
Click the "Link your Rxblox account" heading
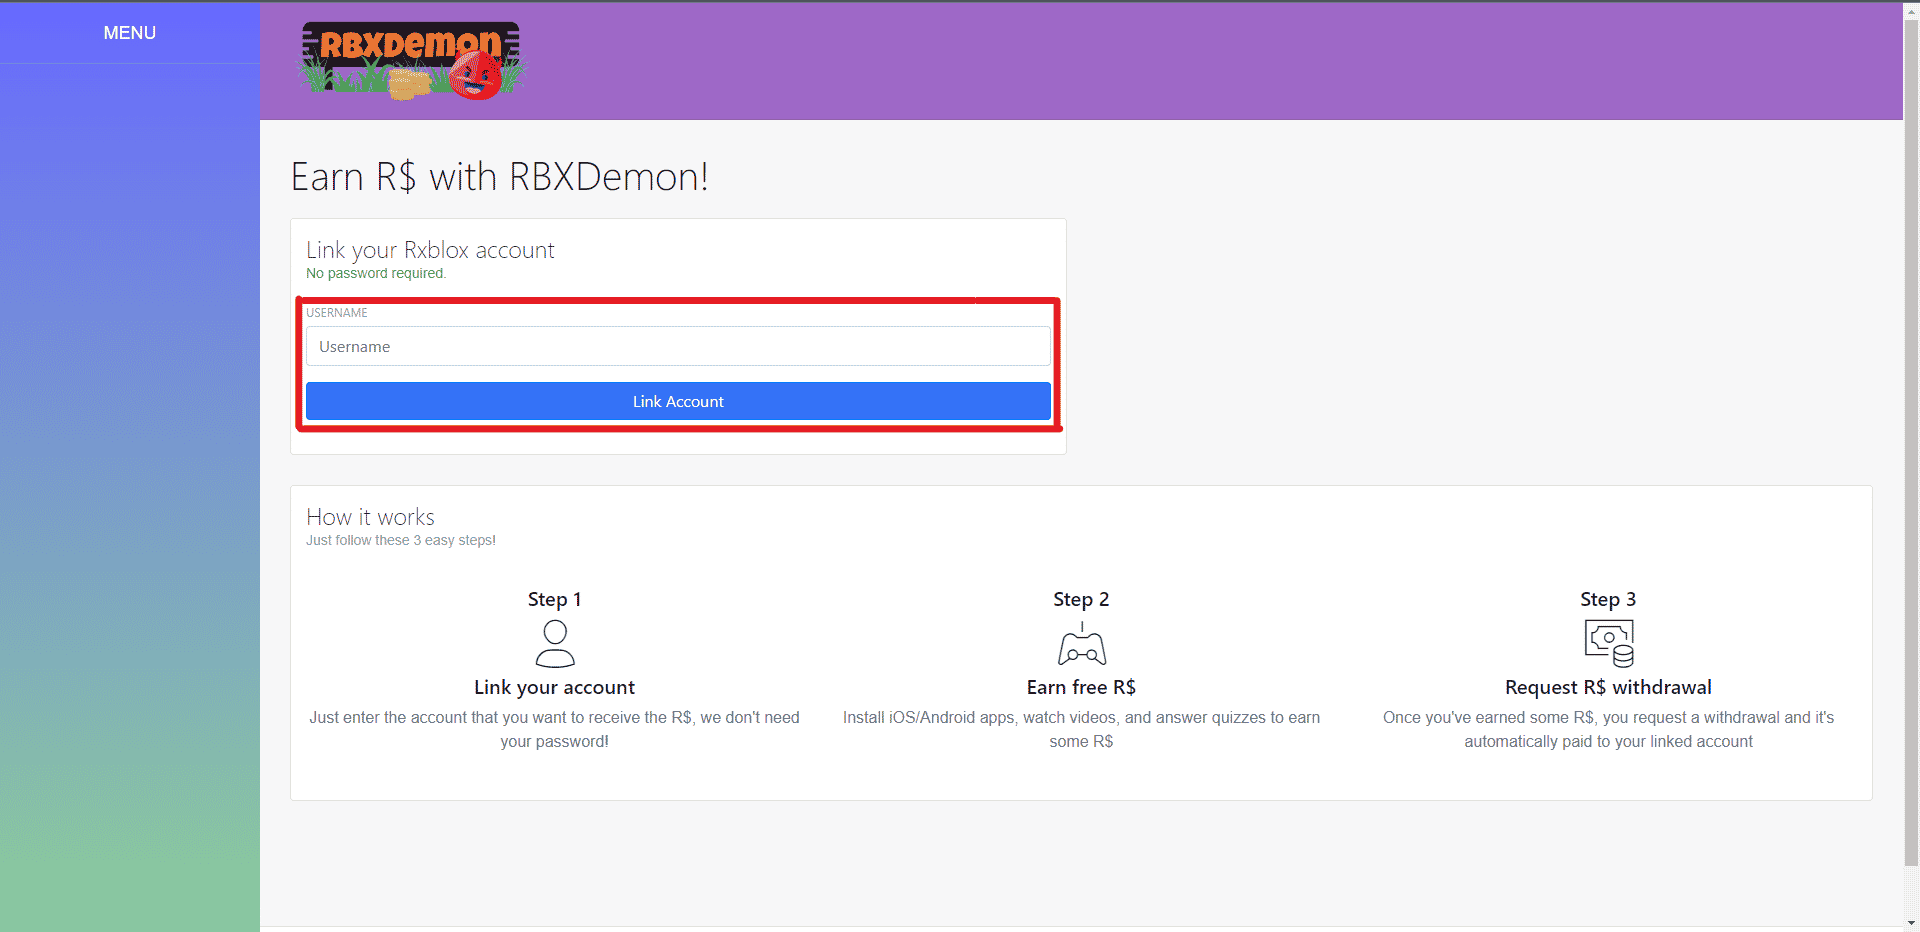click(x=430, y=250)
